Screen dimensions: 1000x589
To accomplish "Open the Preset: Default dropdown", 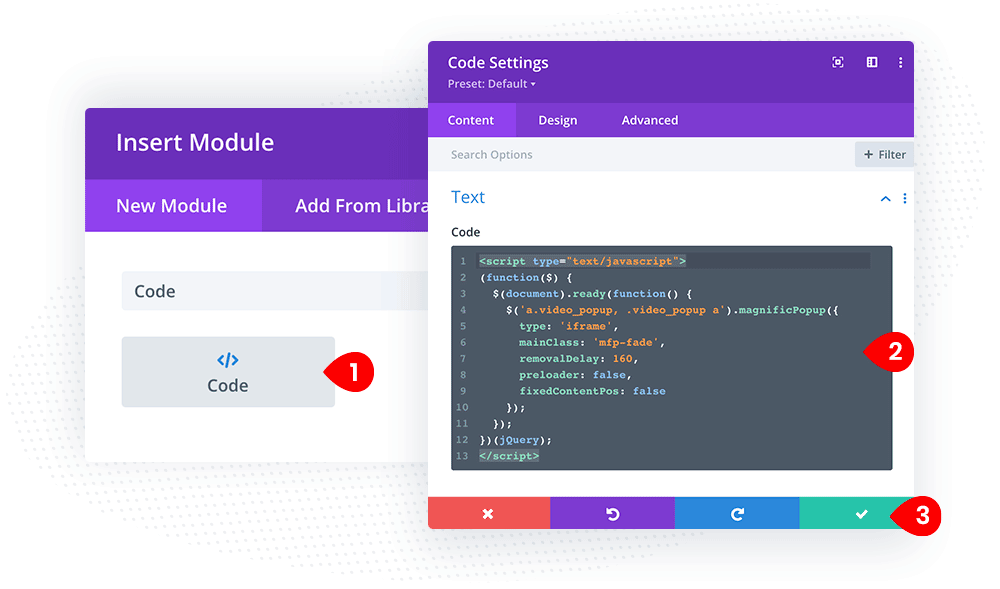I will click(x=490, y=84).
